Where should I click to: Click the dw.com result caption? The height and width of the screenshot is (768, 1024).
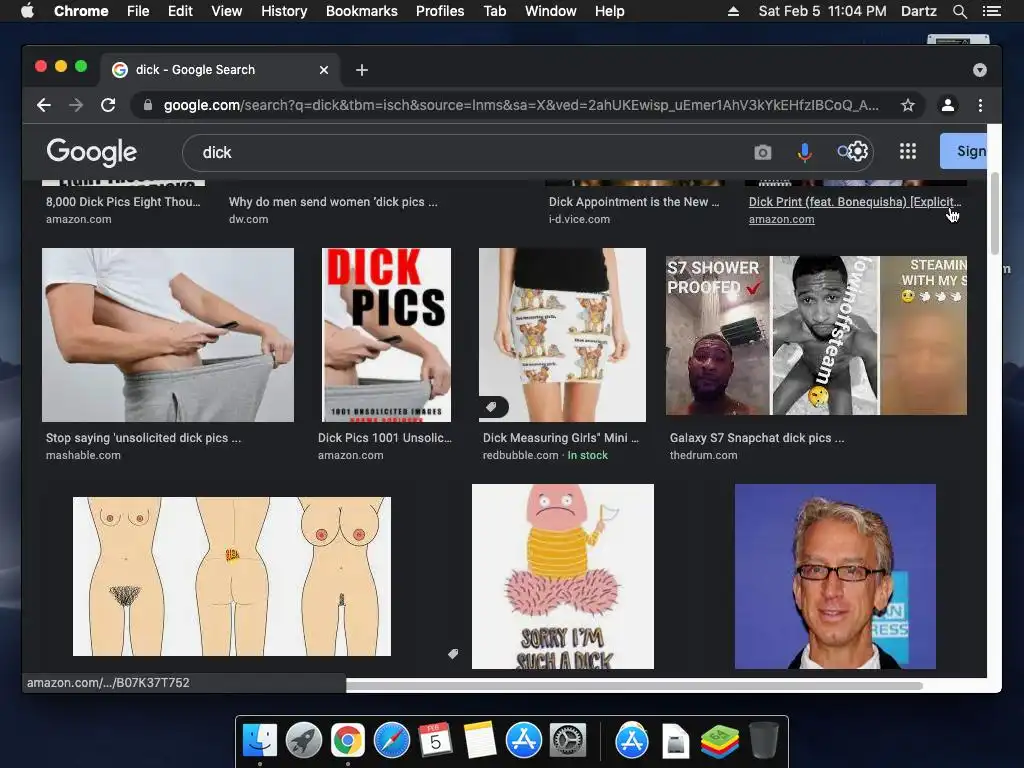click(248, 219)
